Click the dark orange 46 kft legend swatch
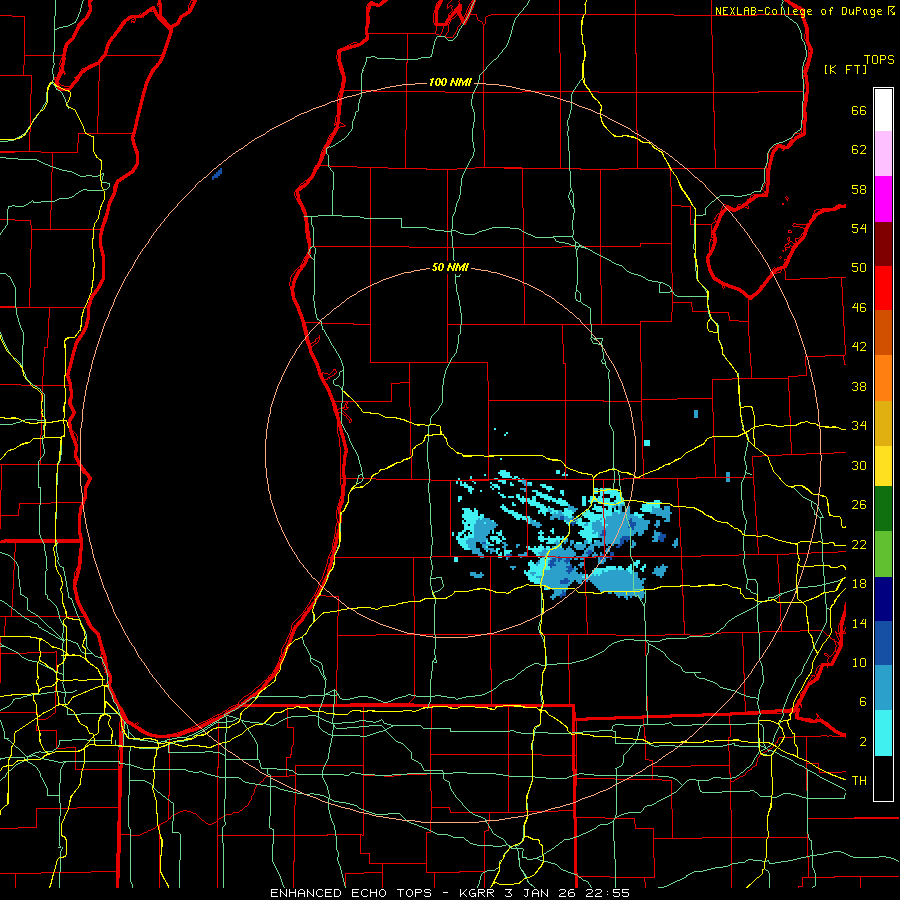900x900 pixels. [883, 333]
